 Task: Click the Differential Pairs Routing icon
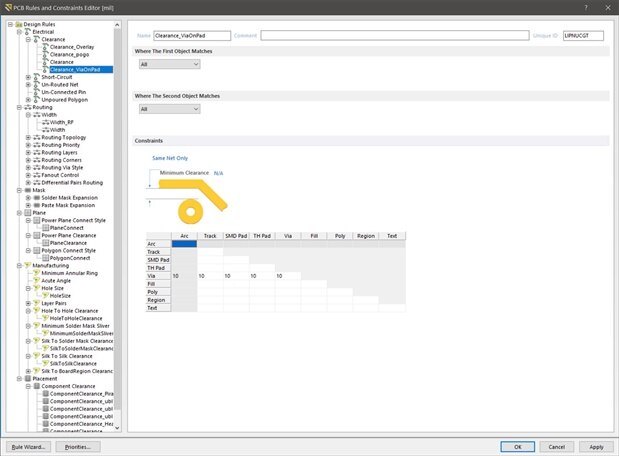point(37,182)
